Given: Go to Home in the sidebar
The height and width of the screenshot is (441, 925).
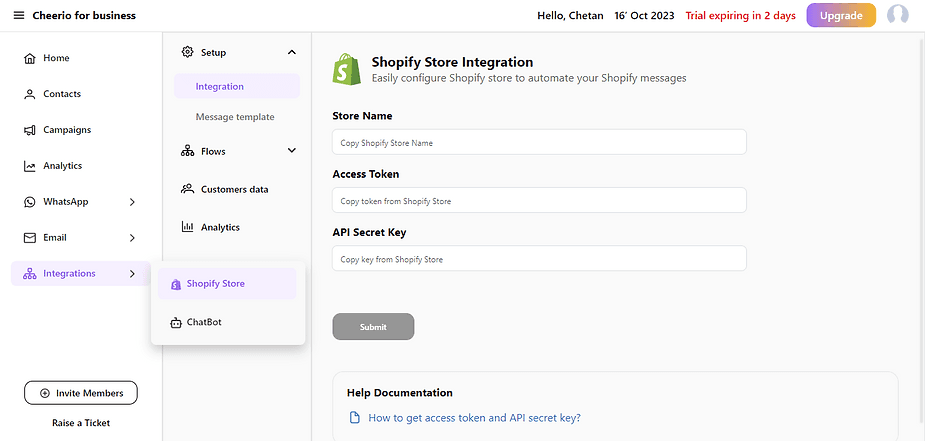Looking at the screenshot, I should point(46,58).
